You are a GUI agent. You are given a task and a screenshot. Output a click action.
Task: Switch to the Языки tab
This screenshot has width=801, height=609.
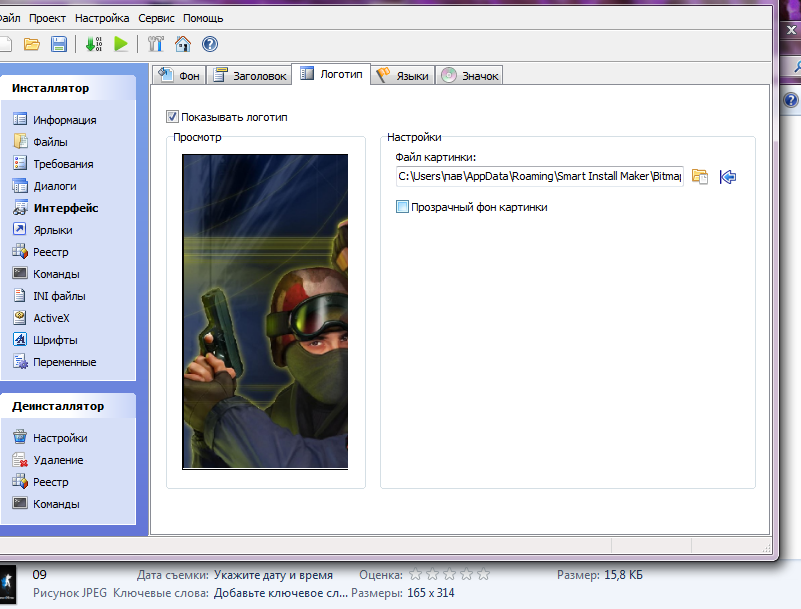tap(403, 76)
